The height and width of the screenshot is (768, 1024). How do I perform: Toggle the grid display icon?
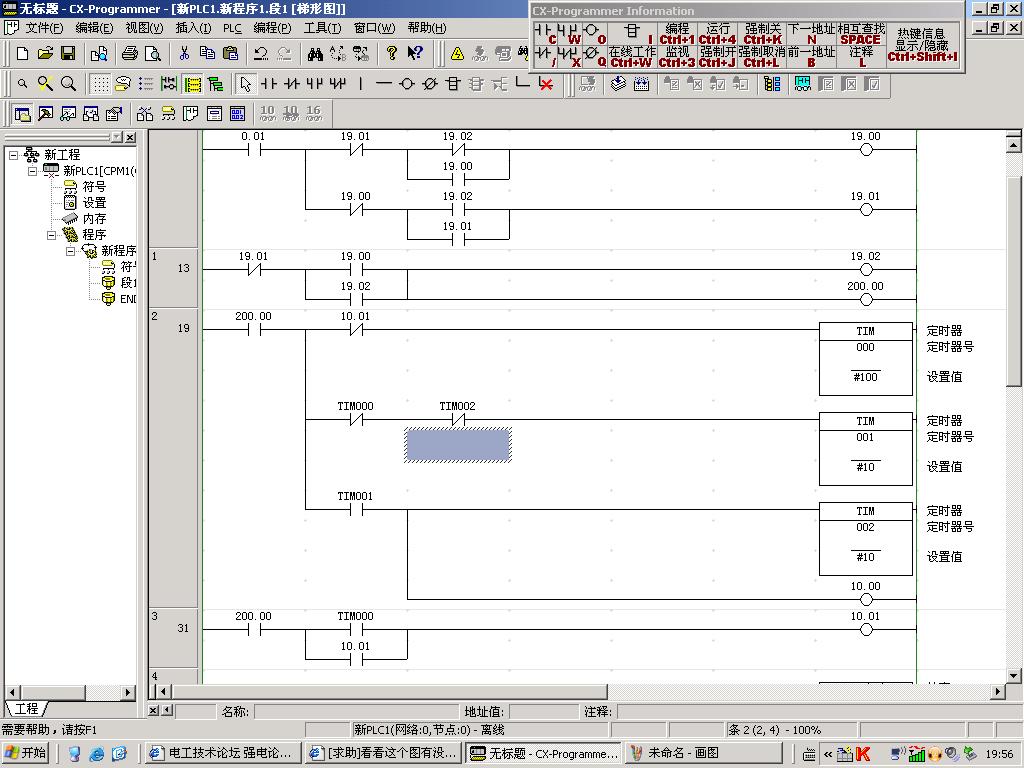(100, 84)
